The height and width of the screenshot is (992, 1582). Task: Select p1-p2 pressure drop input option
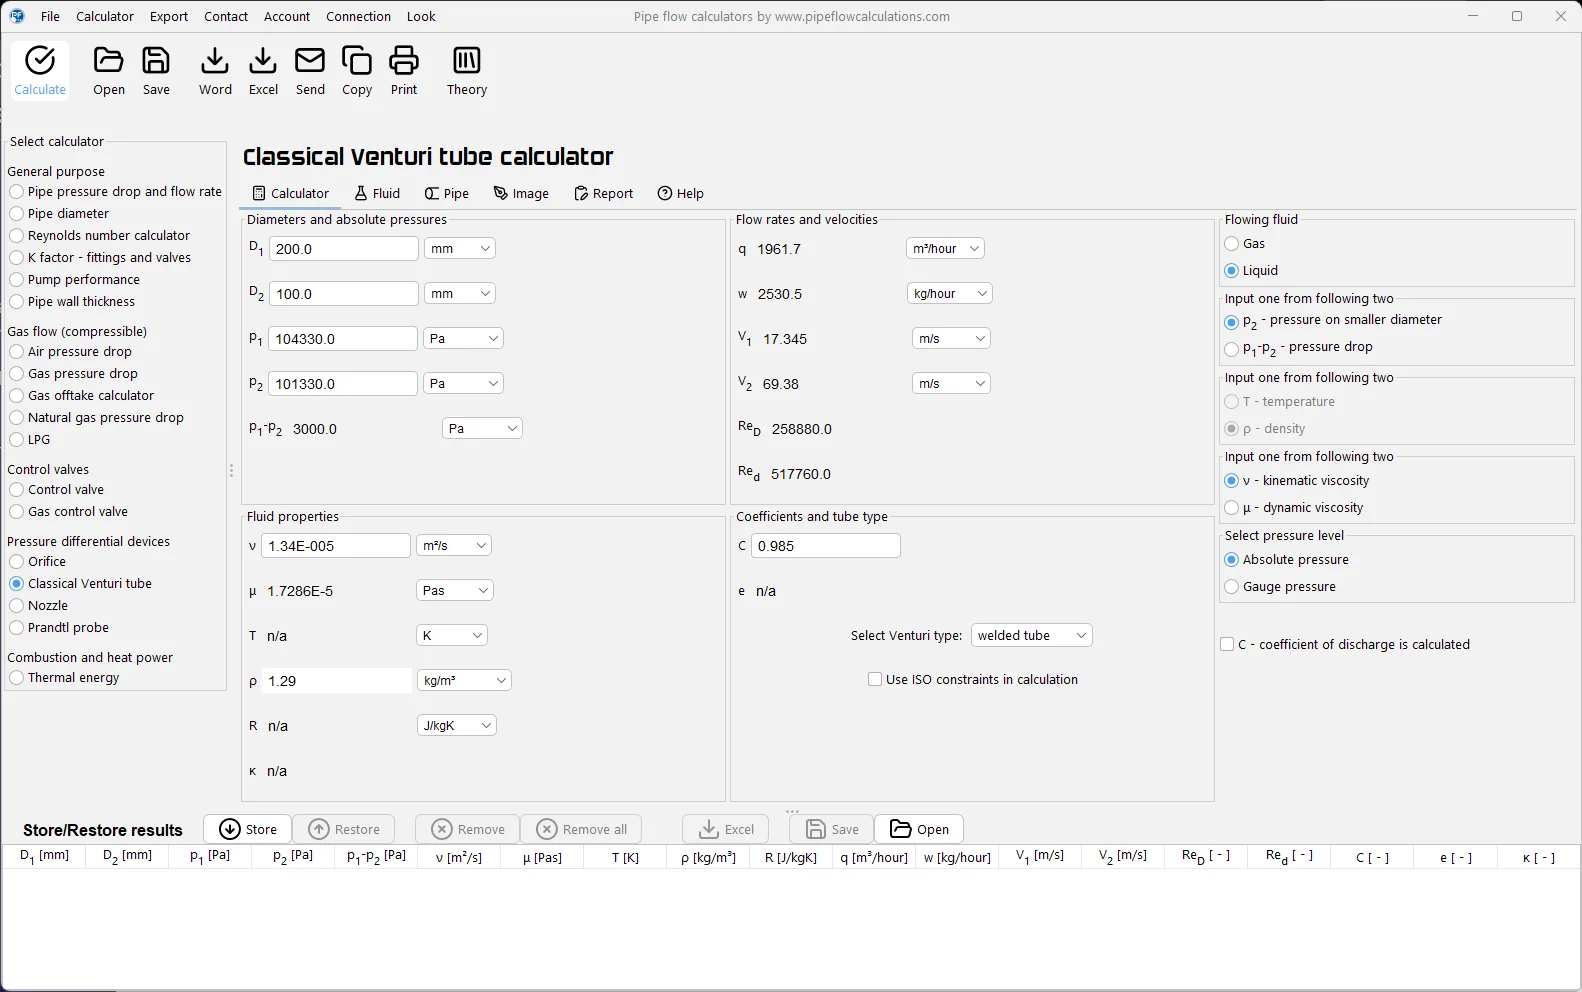pos(1299,348)
